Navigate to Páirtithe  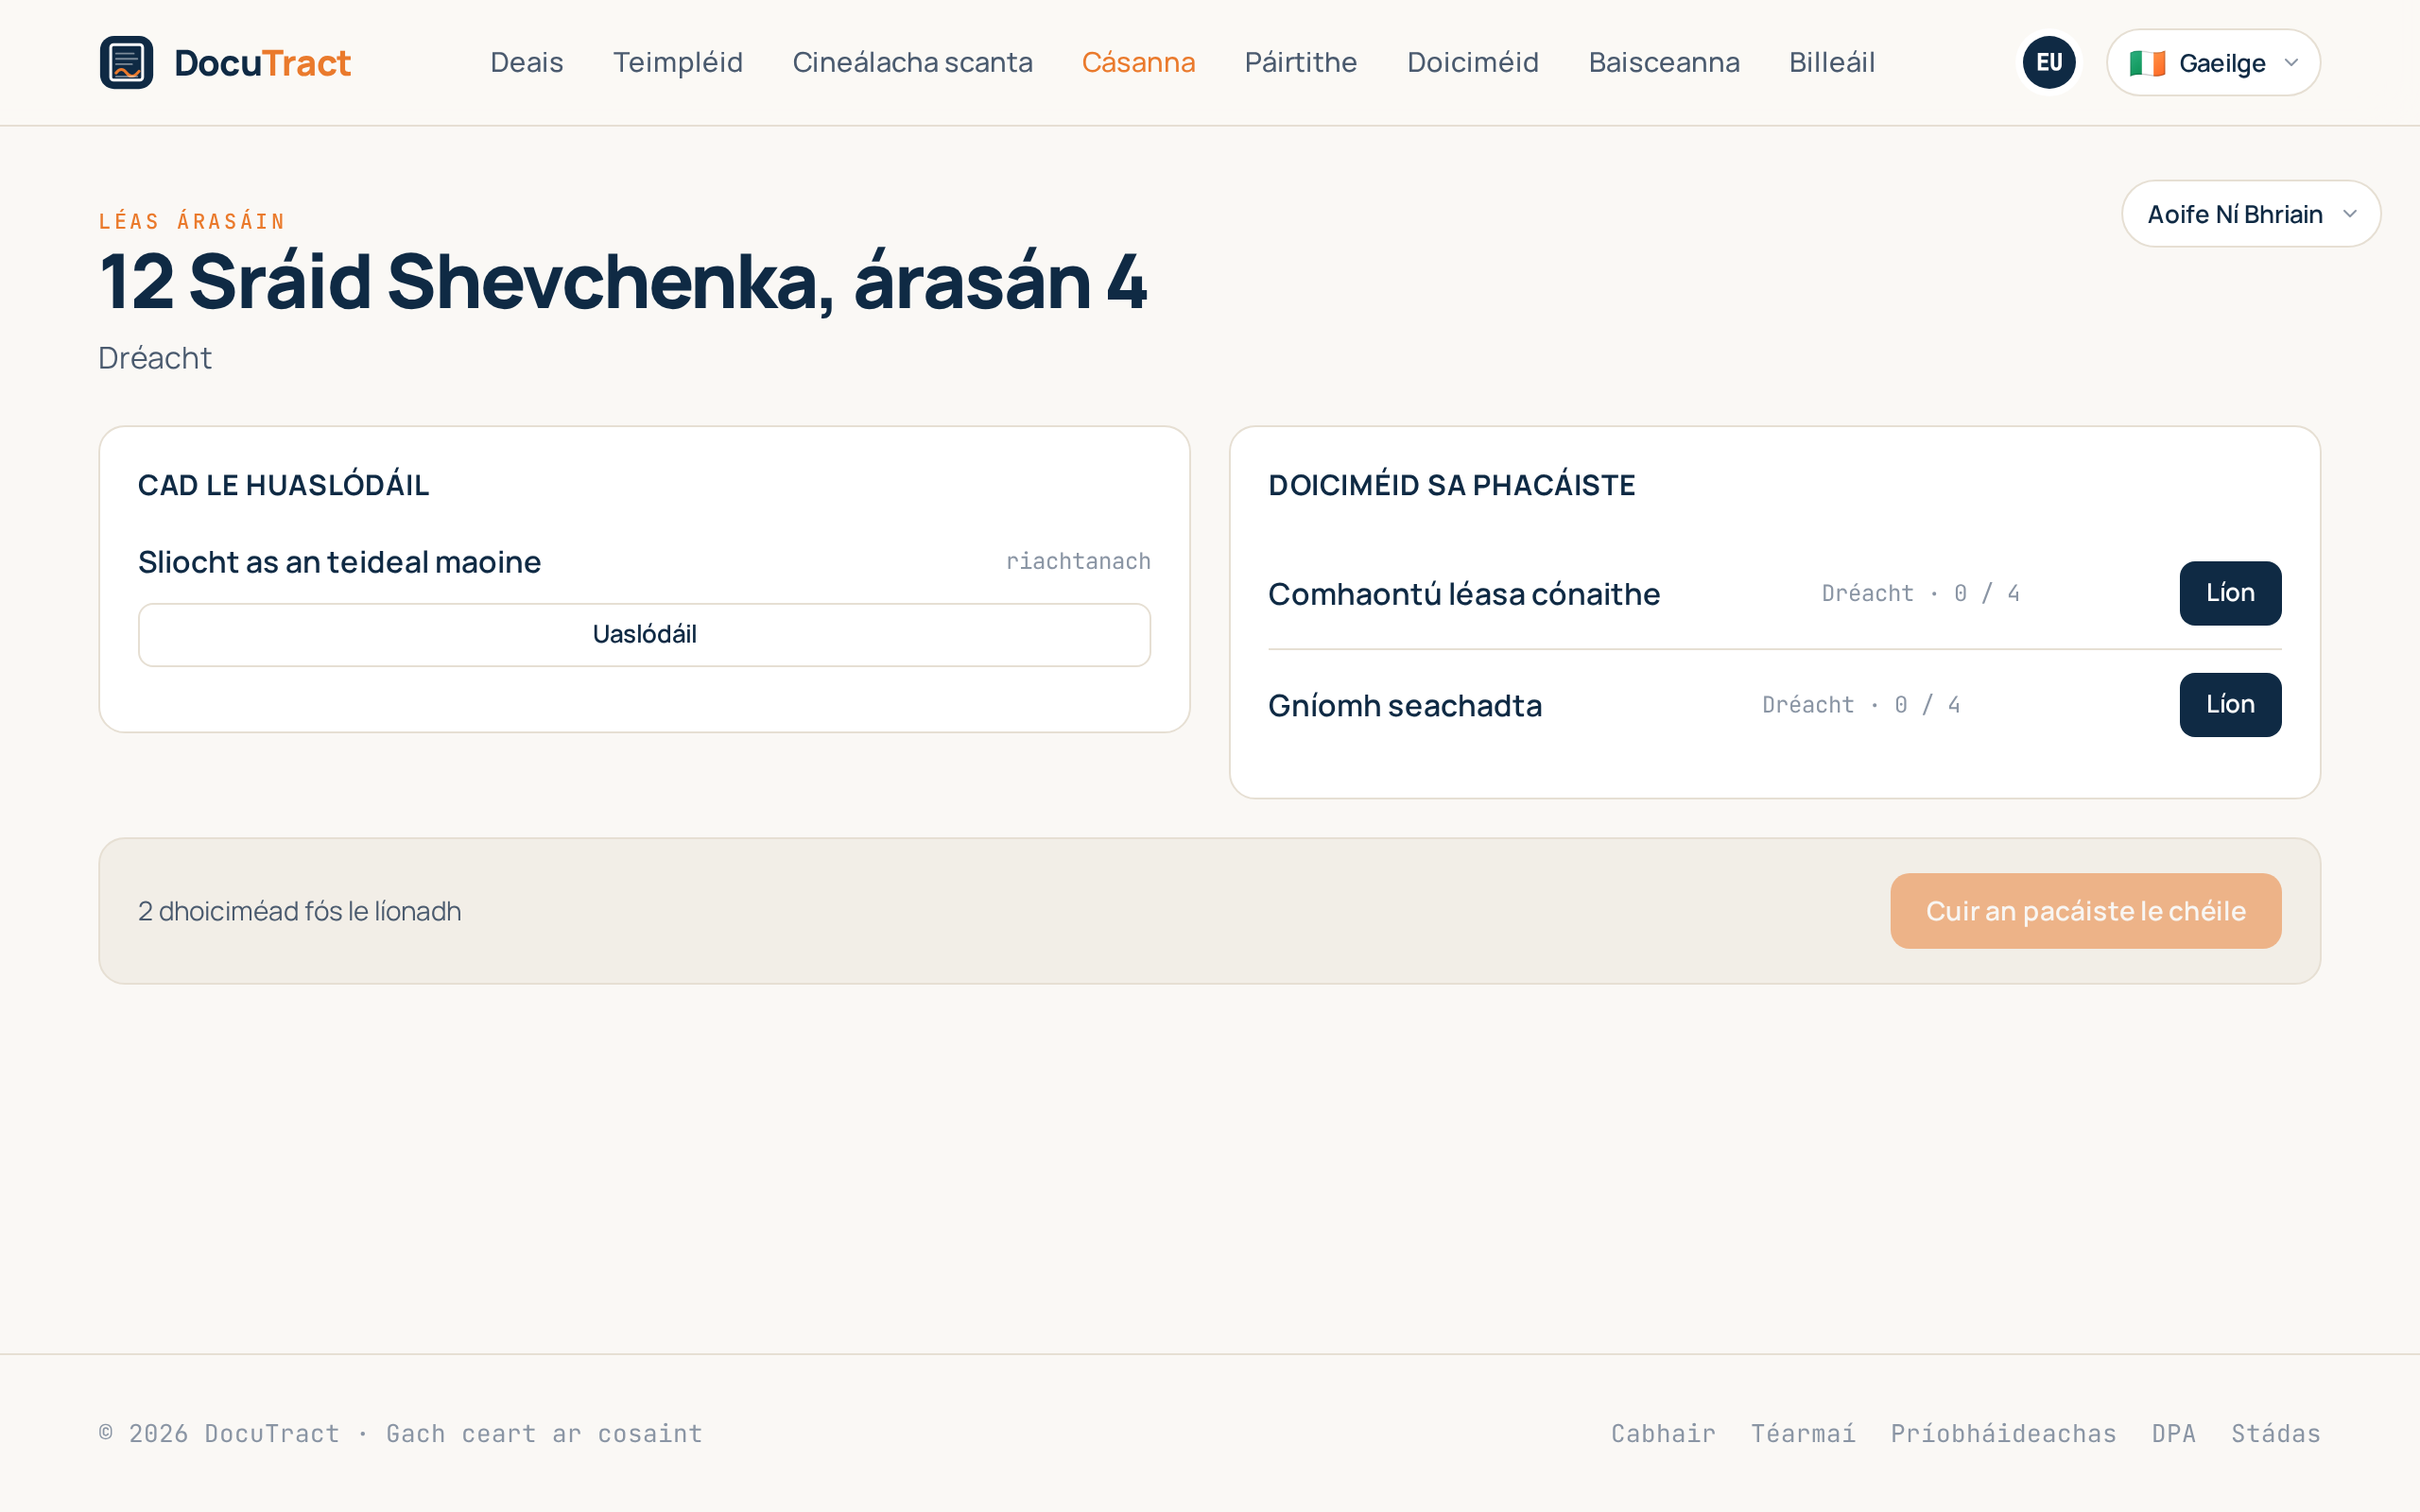(1301, 62)
